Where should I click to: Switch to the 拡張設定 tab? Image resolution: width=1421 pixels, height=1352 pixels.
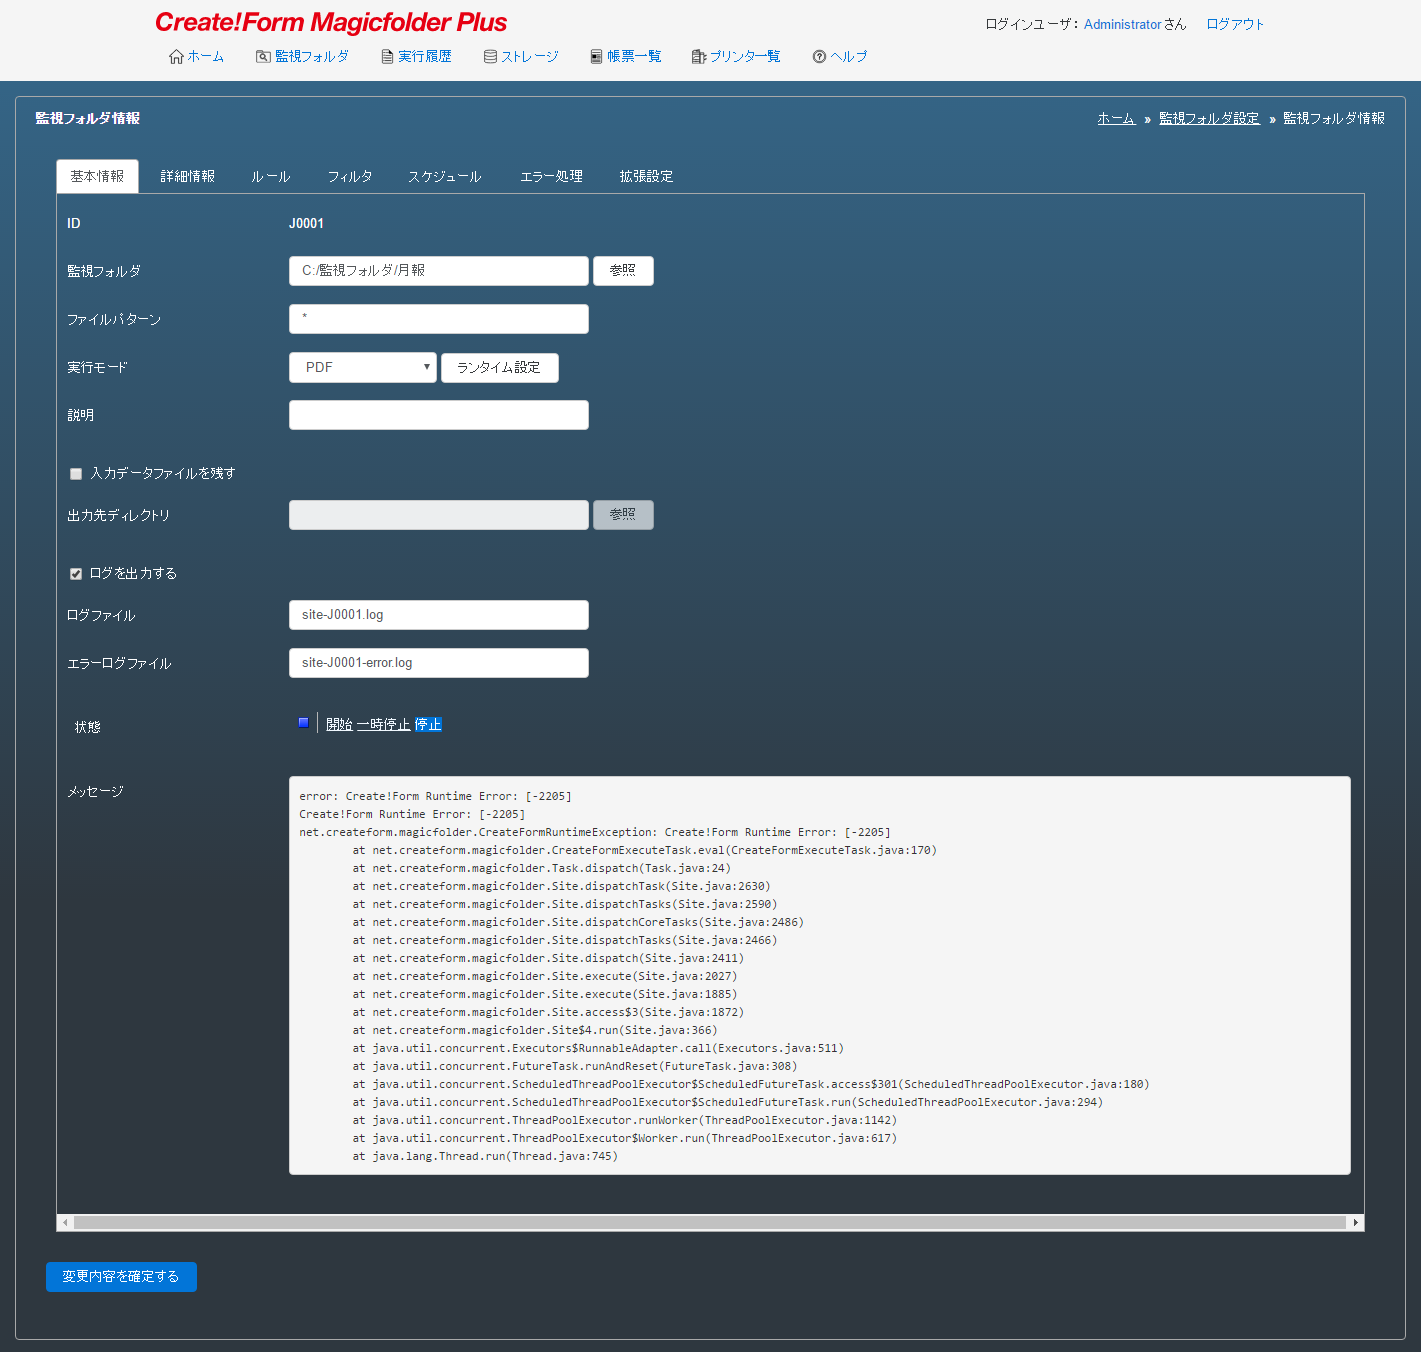pos(646,176)
